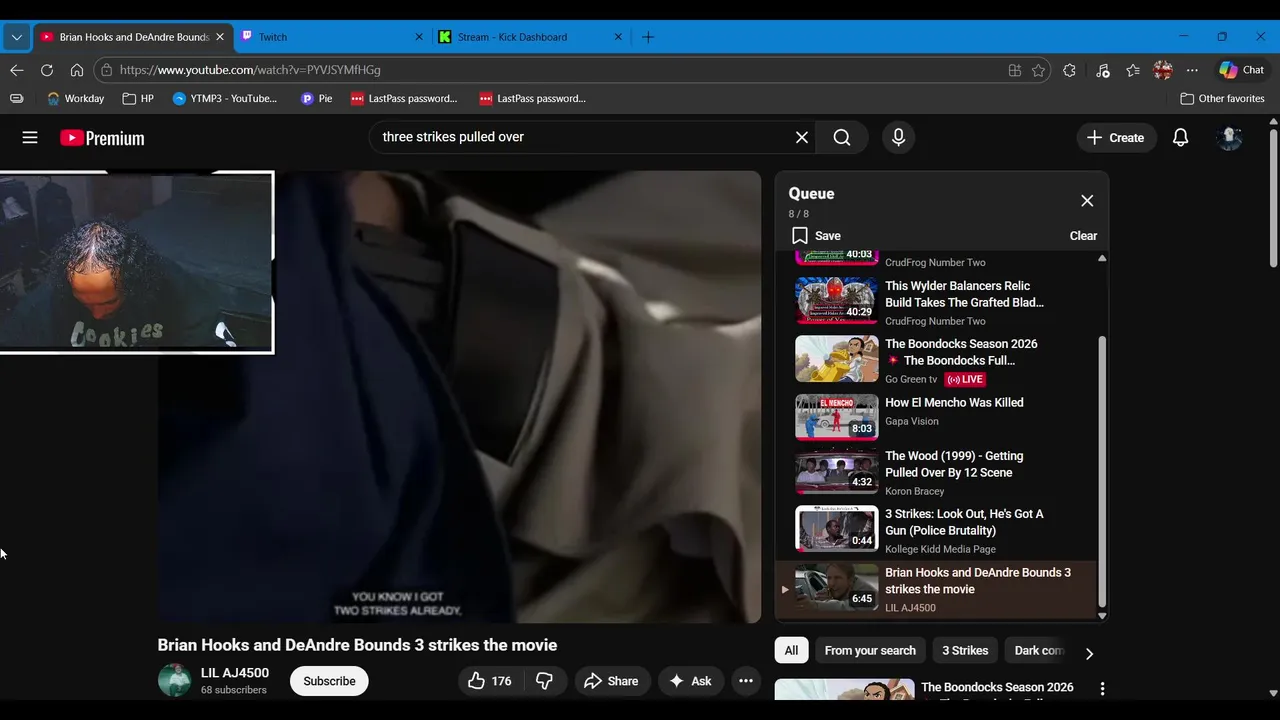Go back with browser back arrow
1280x720 pixels.
[x=17, y=70]
